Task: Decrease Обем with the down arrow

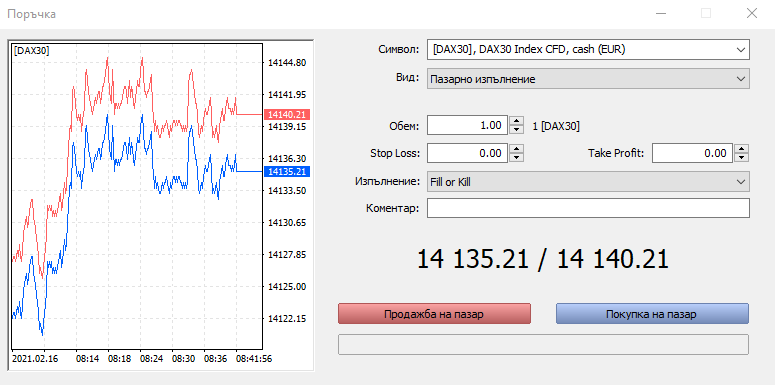Action: [x=516, y=129]
